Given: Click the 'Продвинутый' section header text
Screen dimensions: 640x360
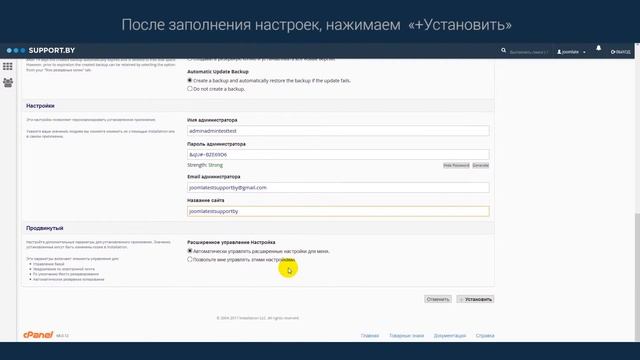Looking at the screenshot, I should (45, 228).
